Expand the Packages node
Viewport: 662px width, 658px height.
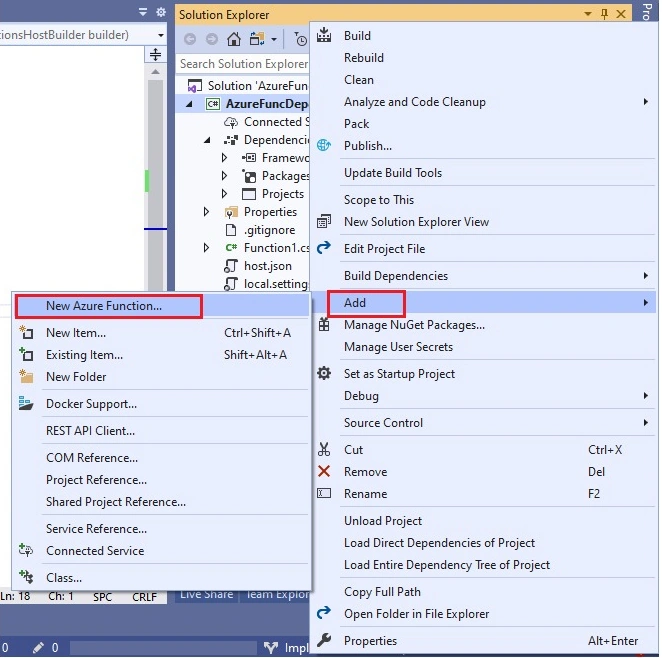[225, 176]
